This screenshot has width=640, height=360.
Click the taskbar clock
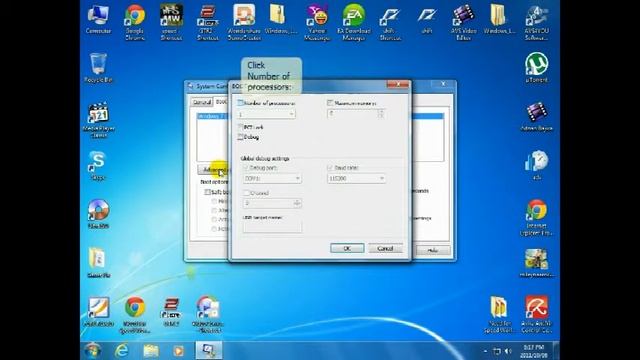534,351
